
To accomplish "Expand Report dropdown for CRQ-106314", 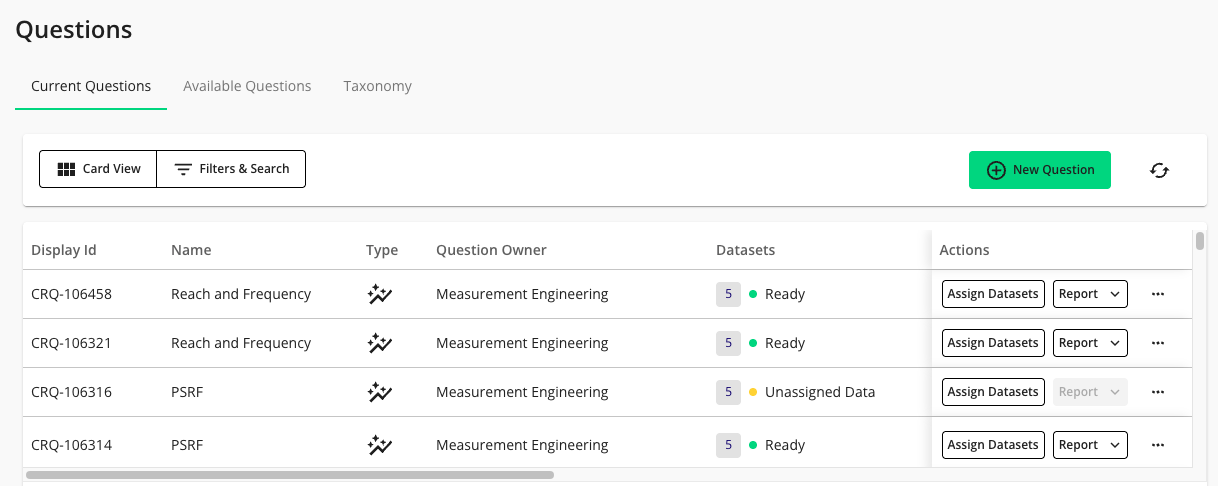I will [1090, 445].
